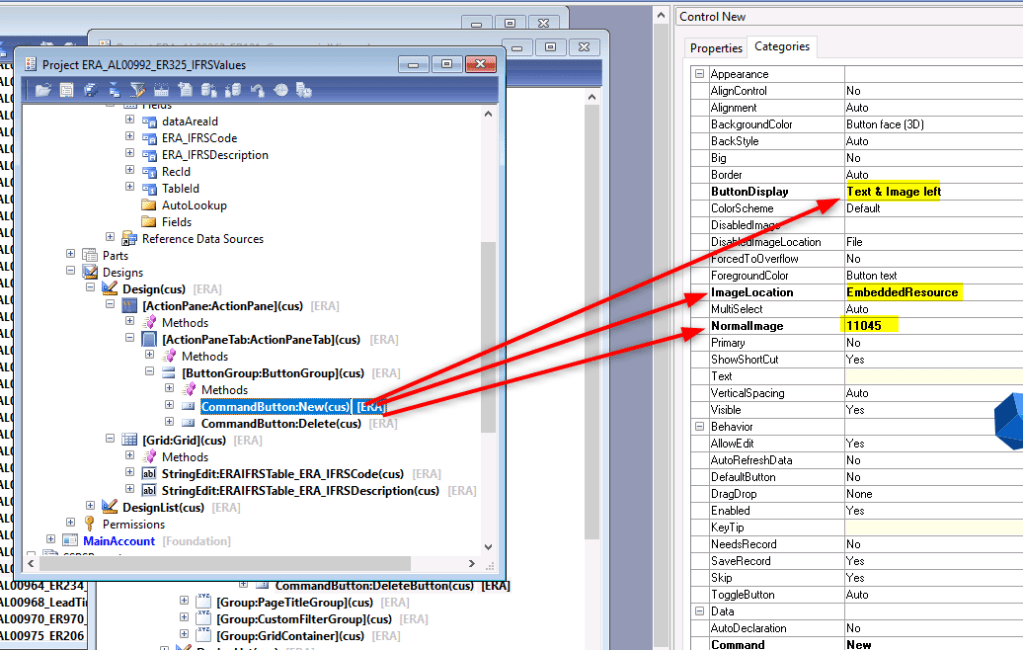
Task: Open the MainAccount tree item
Action: [x=118, y=541]
